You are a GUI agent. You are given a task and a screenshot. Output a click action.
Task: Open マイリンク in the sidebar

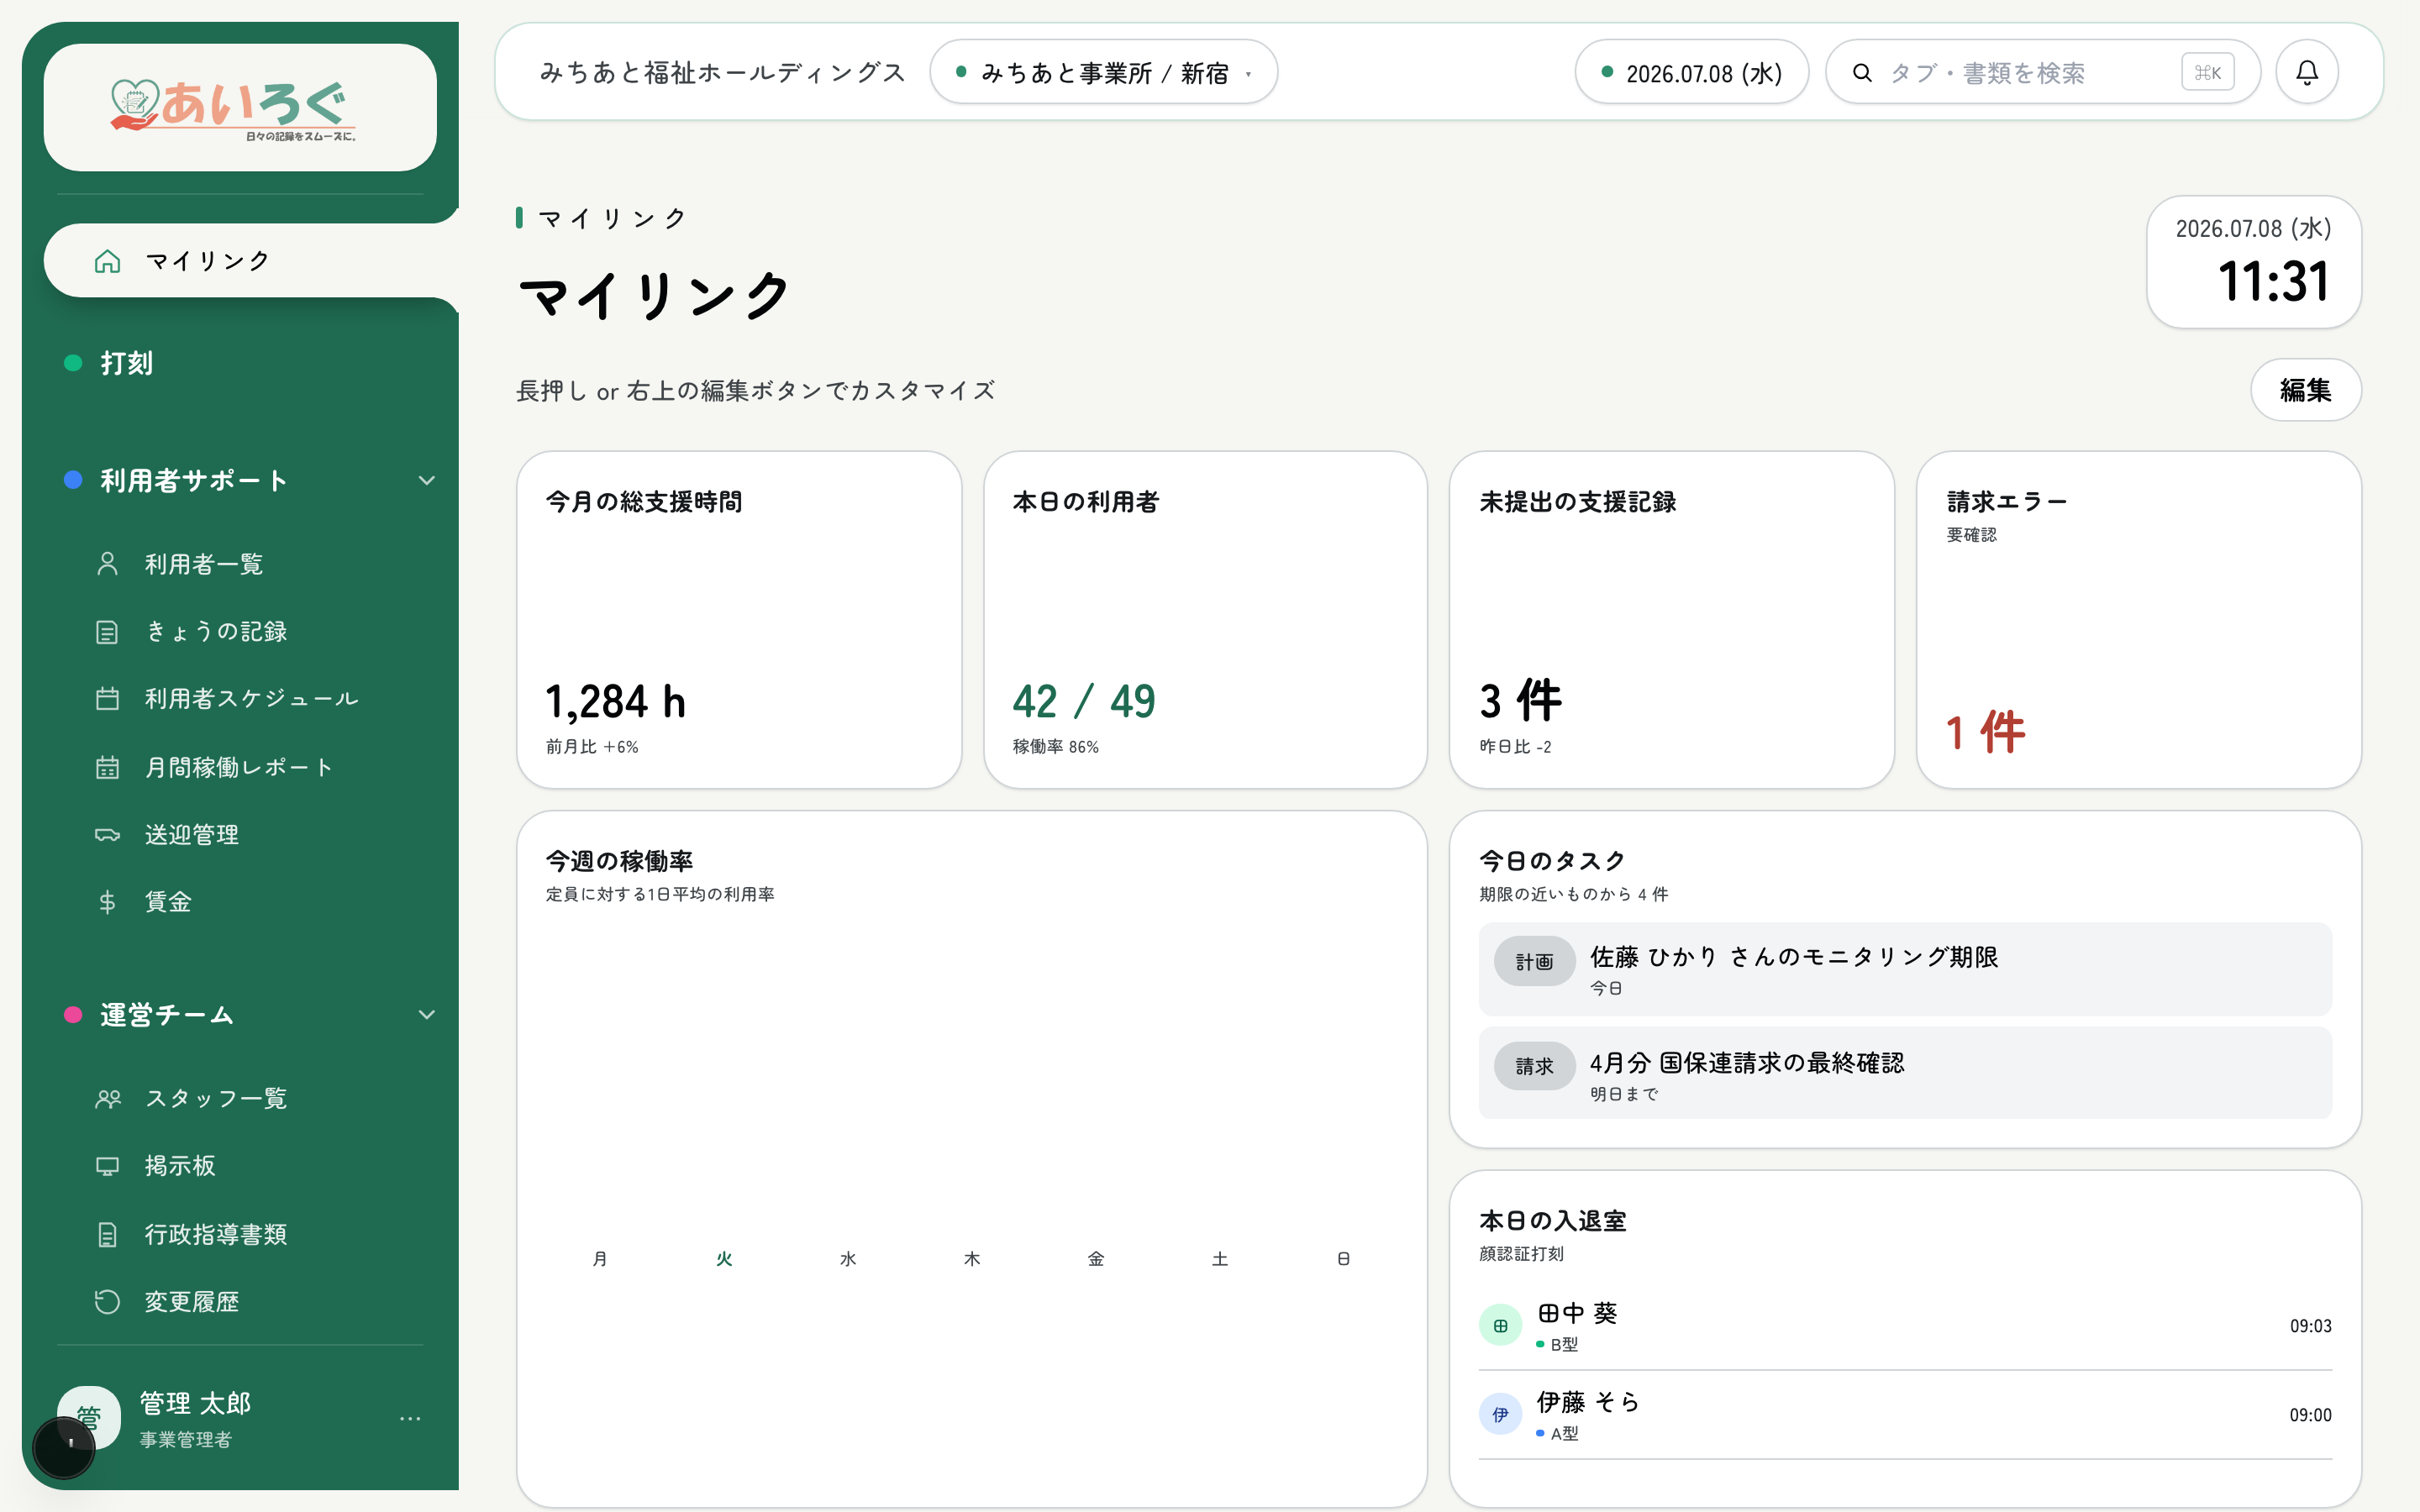tap(250, 261)
